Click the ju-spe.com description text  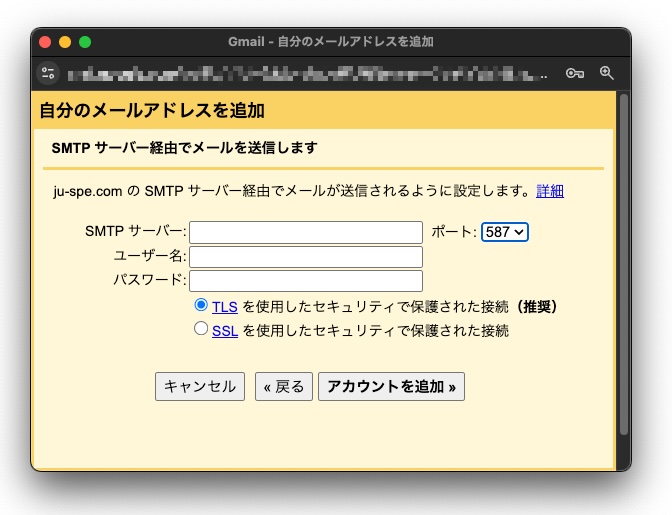(292, 191)
